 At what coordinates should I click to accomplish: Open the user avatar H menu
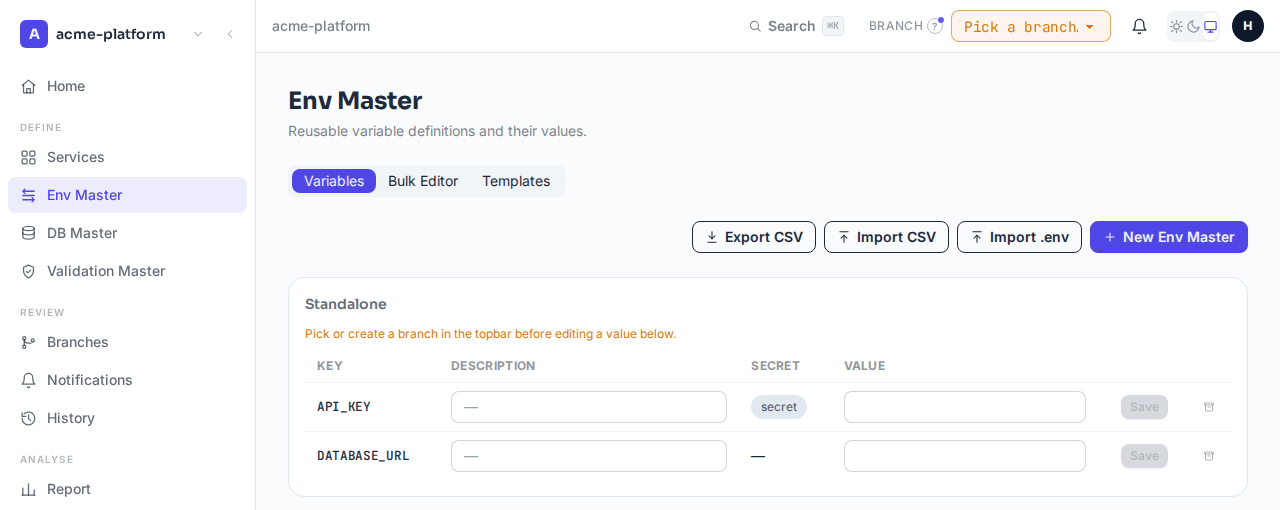[1248, 26]
